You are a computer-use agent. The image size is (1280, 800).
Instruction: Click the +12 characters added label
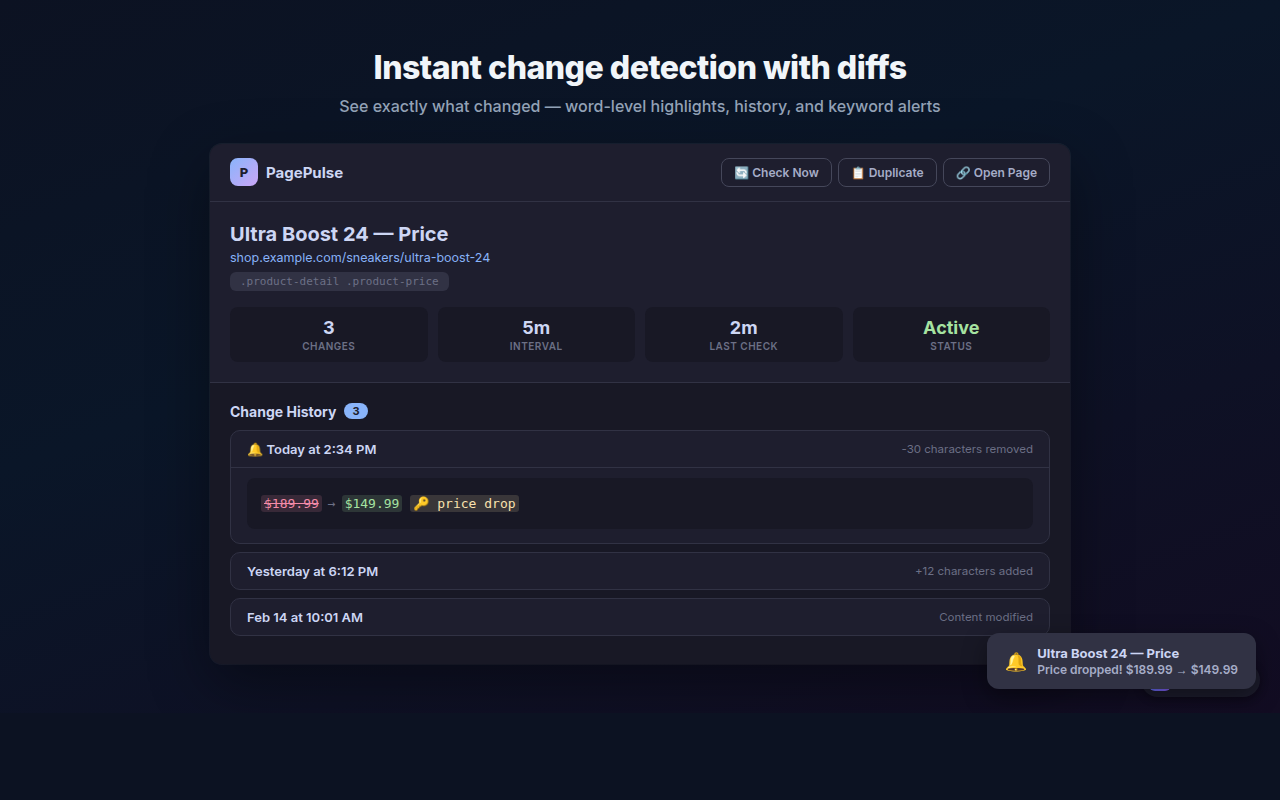click(x=974, y=571)
